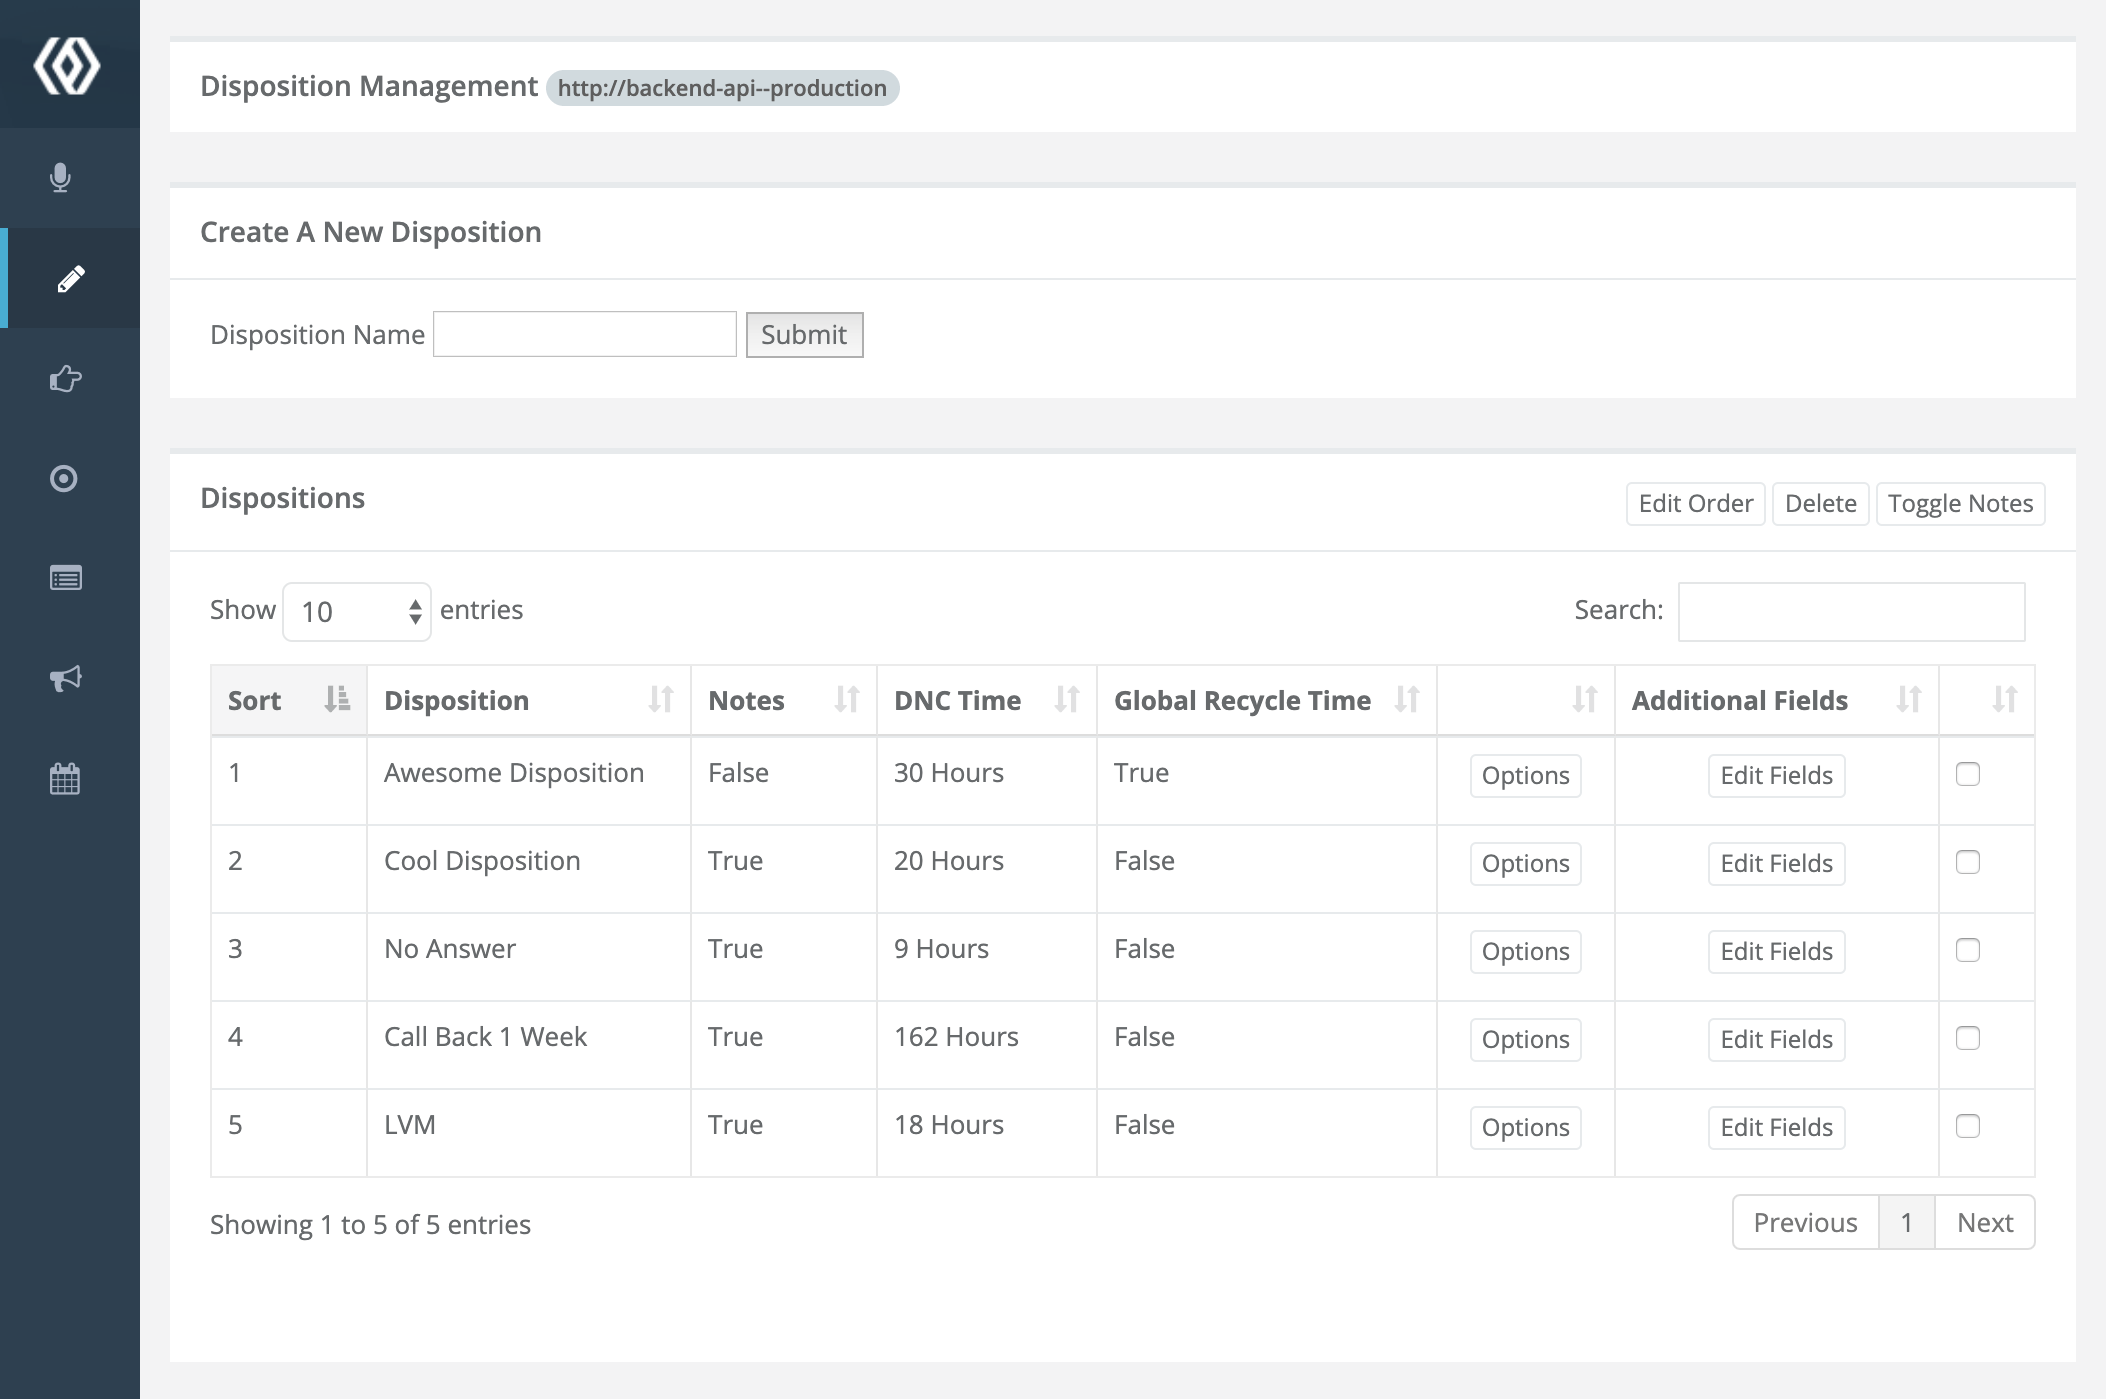Viewport: 2106px width, 1399px height.
Task: Open Options for Awesome Disposition
Action: (1525, 775)
